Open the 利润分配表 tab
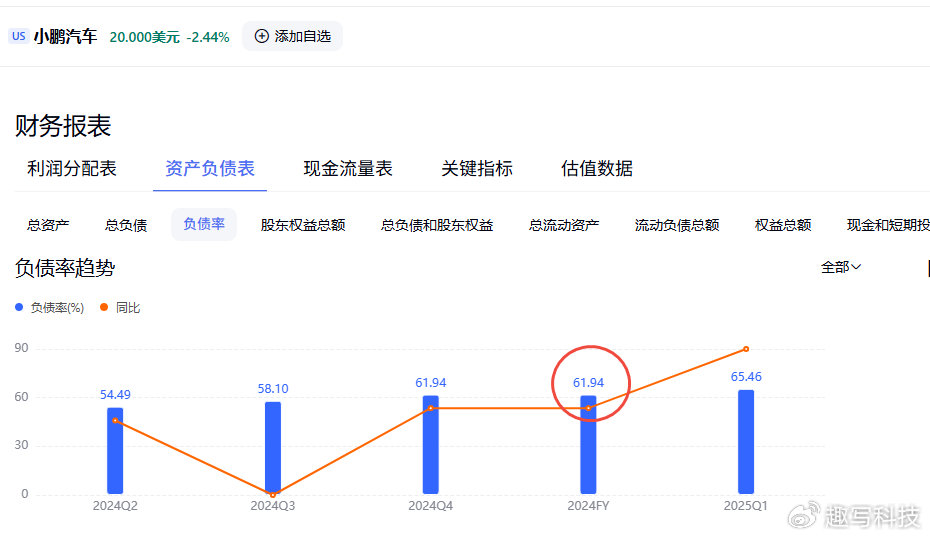Image resolution: width=930 pixels, height=538 pixels. tap(72, 168)
